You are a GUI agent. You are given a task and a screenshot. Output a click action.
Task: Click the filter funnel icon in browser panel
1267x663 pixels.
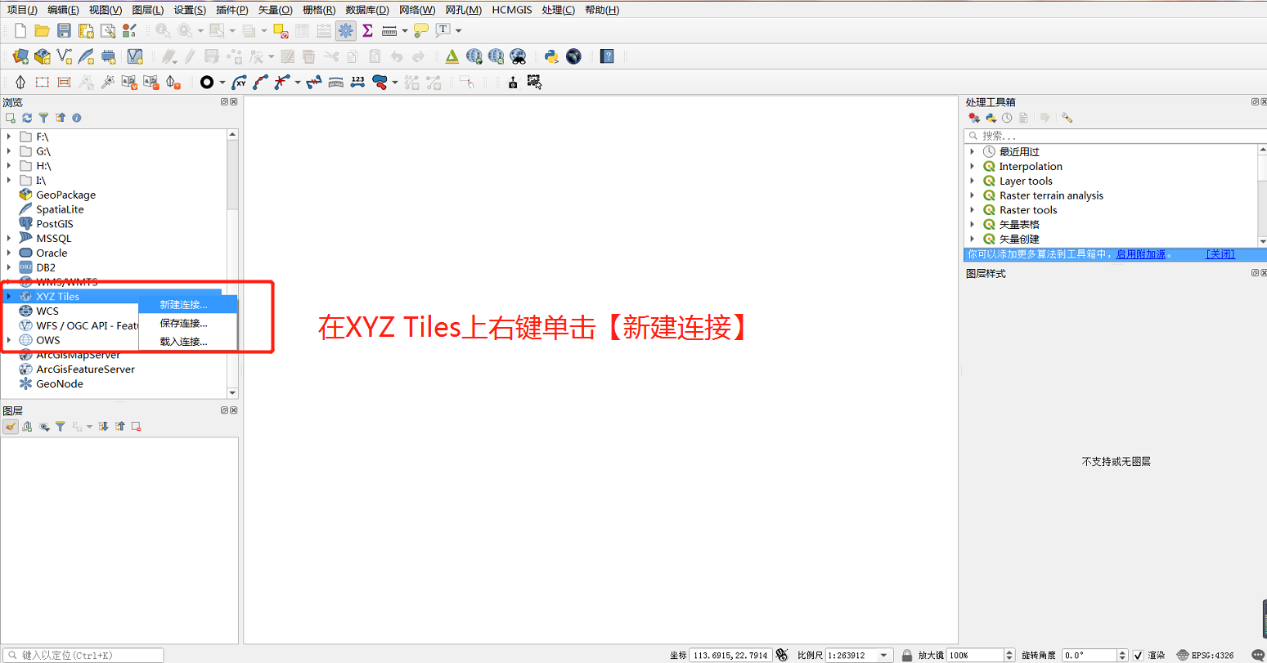(43, 118)
